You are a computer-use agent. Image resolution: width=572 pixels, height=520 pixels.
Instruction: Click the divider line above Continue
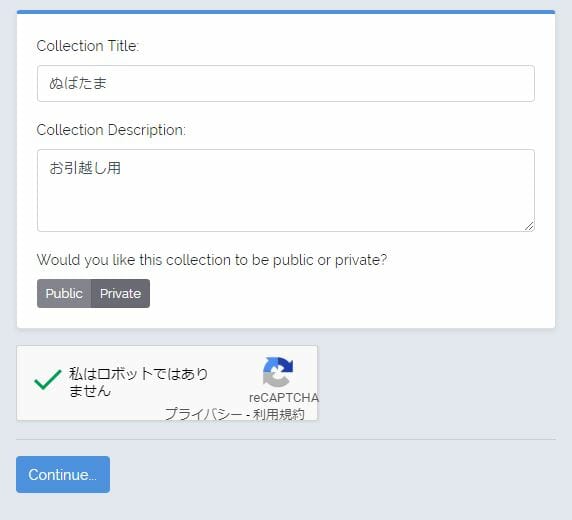[x=286, y=439]
